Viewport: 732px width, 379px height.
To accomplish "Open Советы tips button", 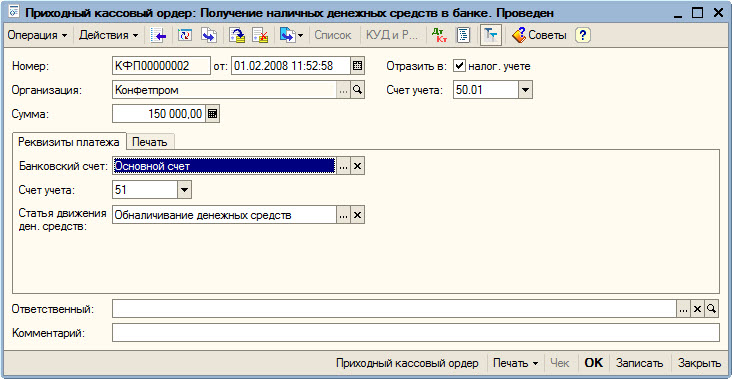I will [x=539, y=35].
